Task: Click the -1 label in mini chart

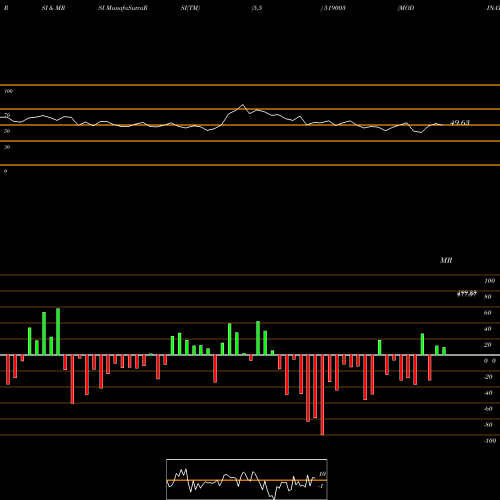Action: [x=321, y=486]
